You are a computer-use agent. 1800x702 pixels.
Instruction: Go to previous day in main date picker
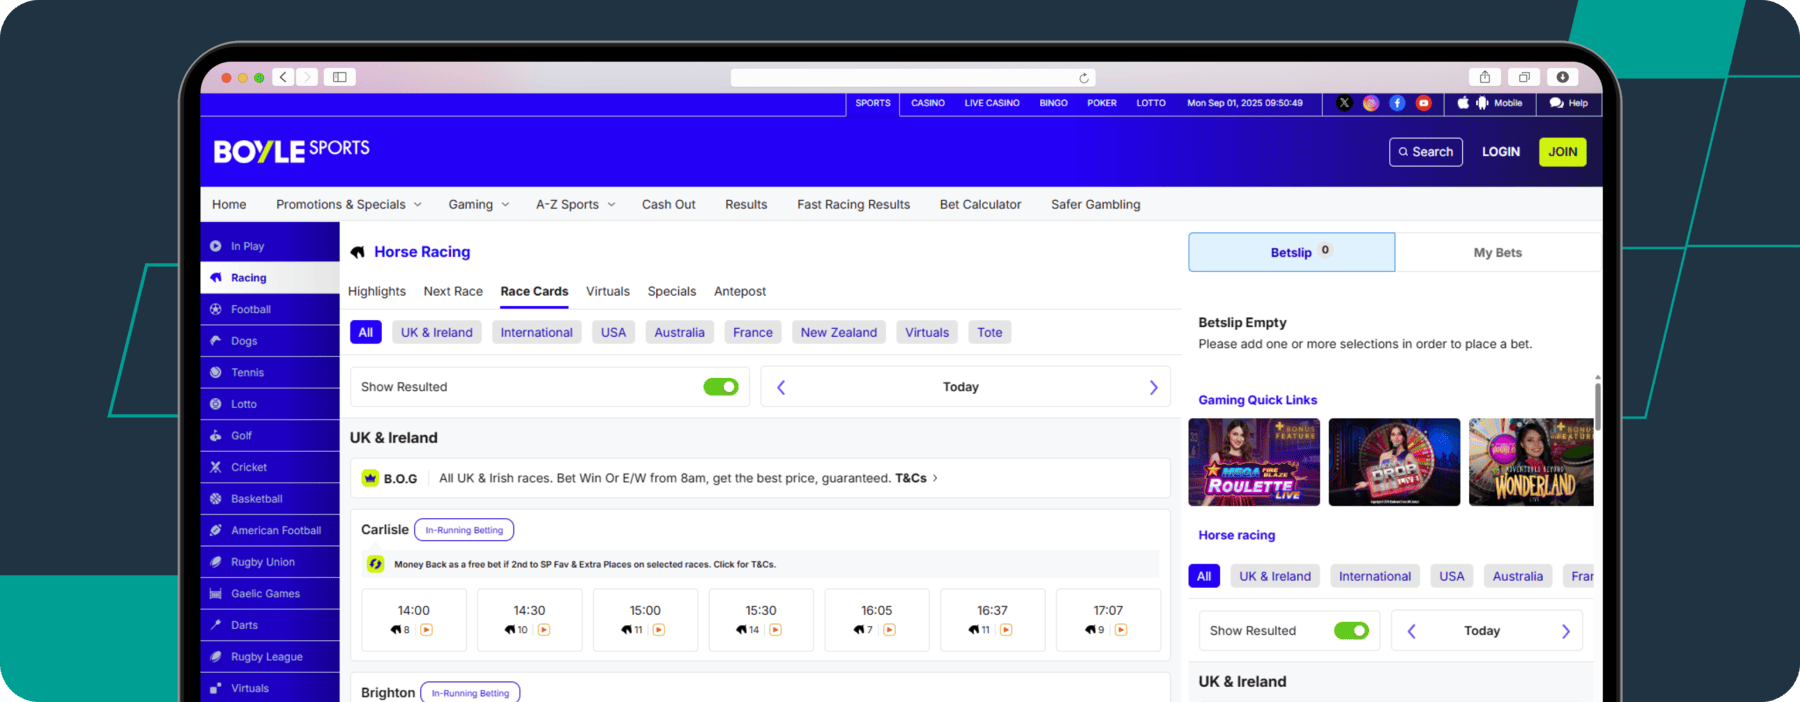coord(781,387)
